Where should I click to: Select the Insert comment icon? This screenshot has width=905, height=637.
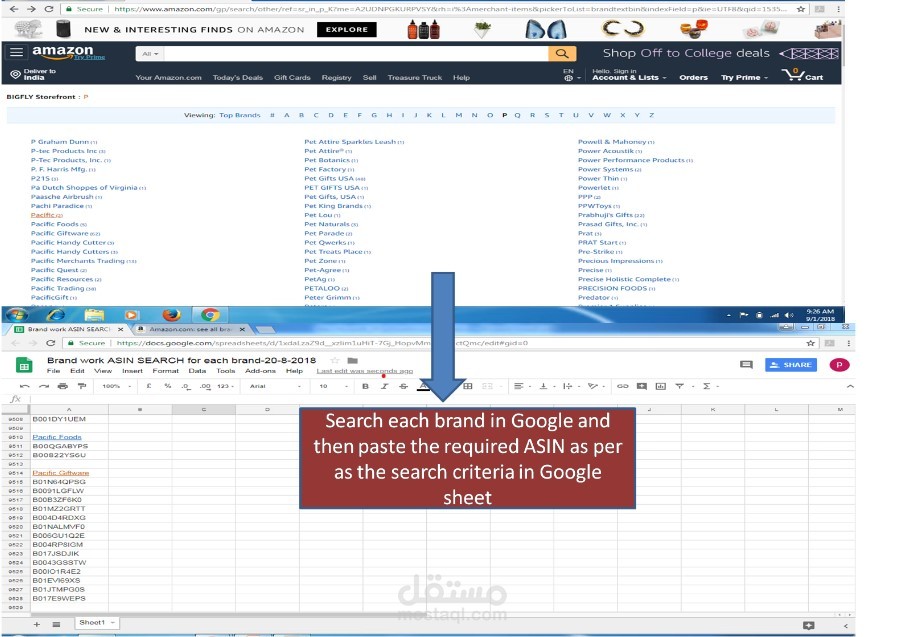[x=642, y=385]
